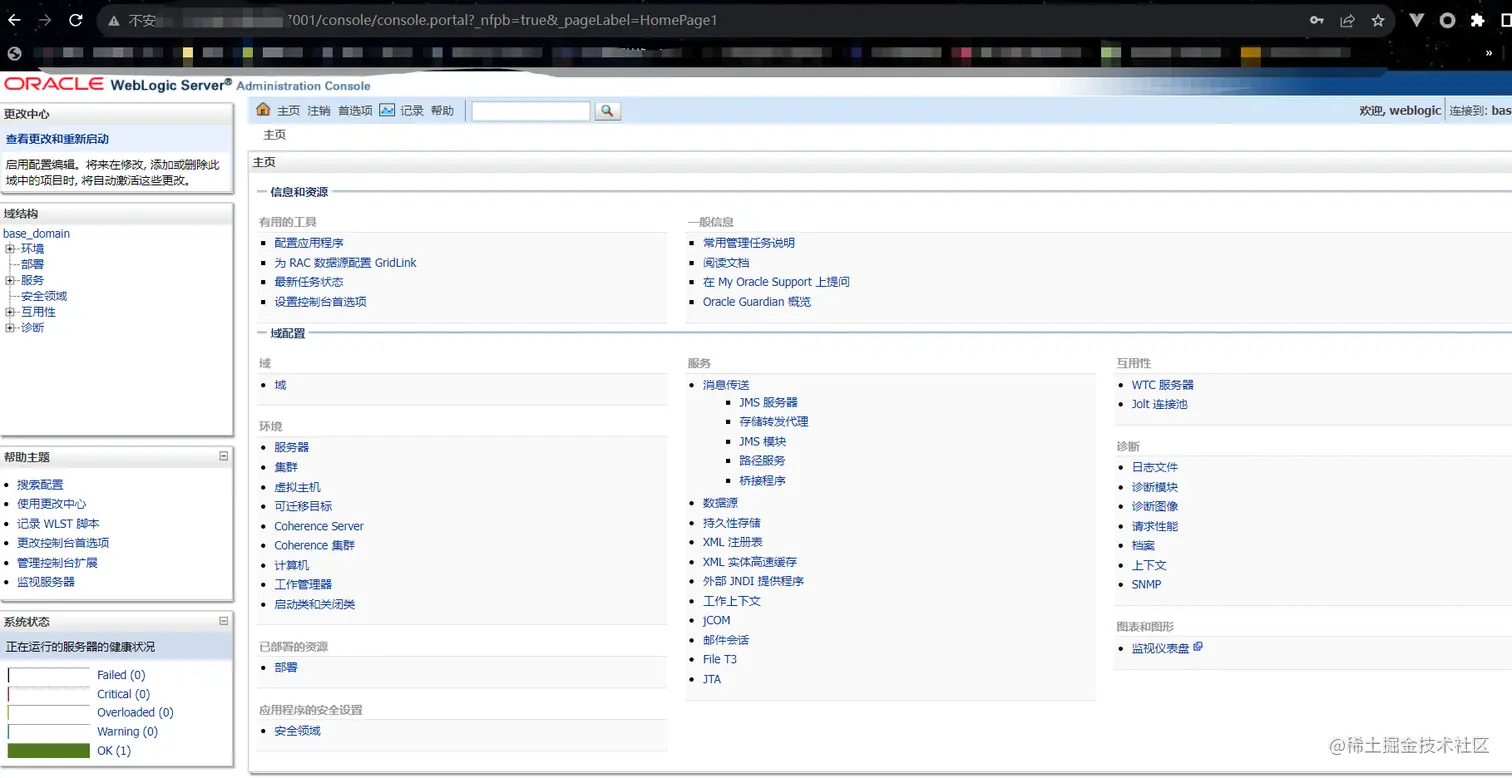Click the search magnifier button
The width and height of the screenshot is (1512, 778).
coord(607,111)
